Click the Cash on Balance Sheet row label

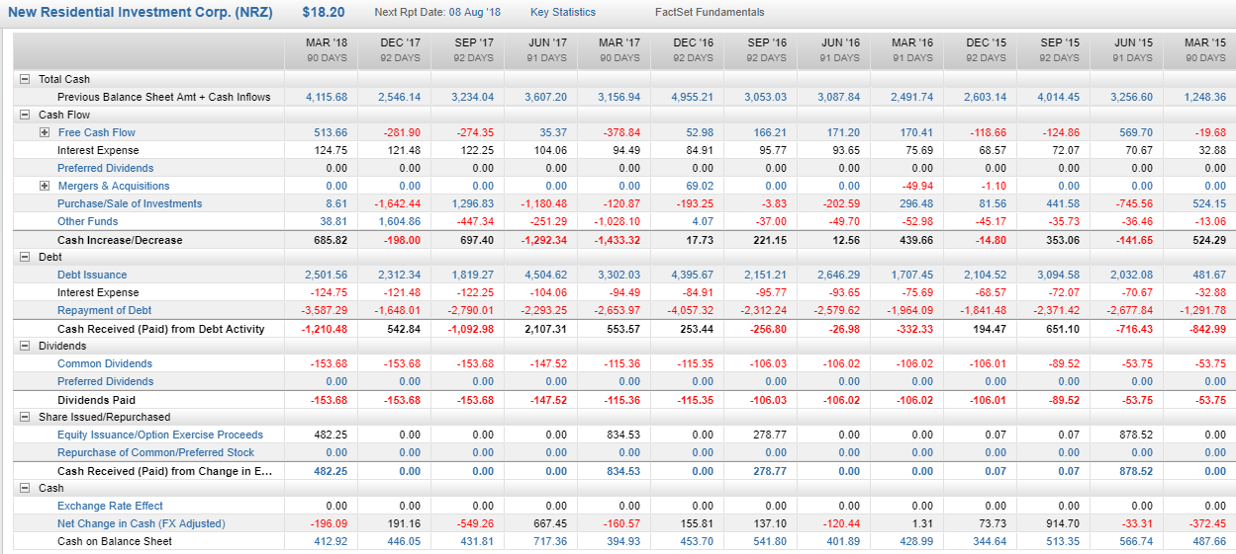115,542
